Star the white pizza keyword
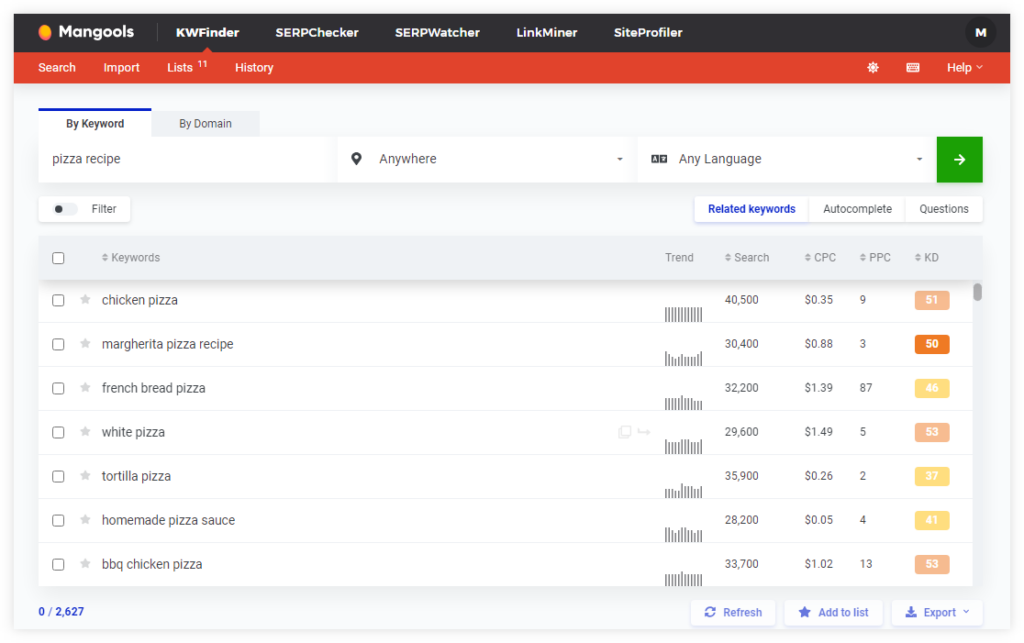Screen dimensions: 1024x643 pyautogui.click(x=85, y=431)
